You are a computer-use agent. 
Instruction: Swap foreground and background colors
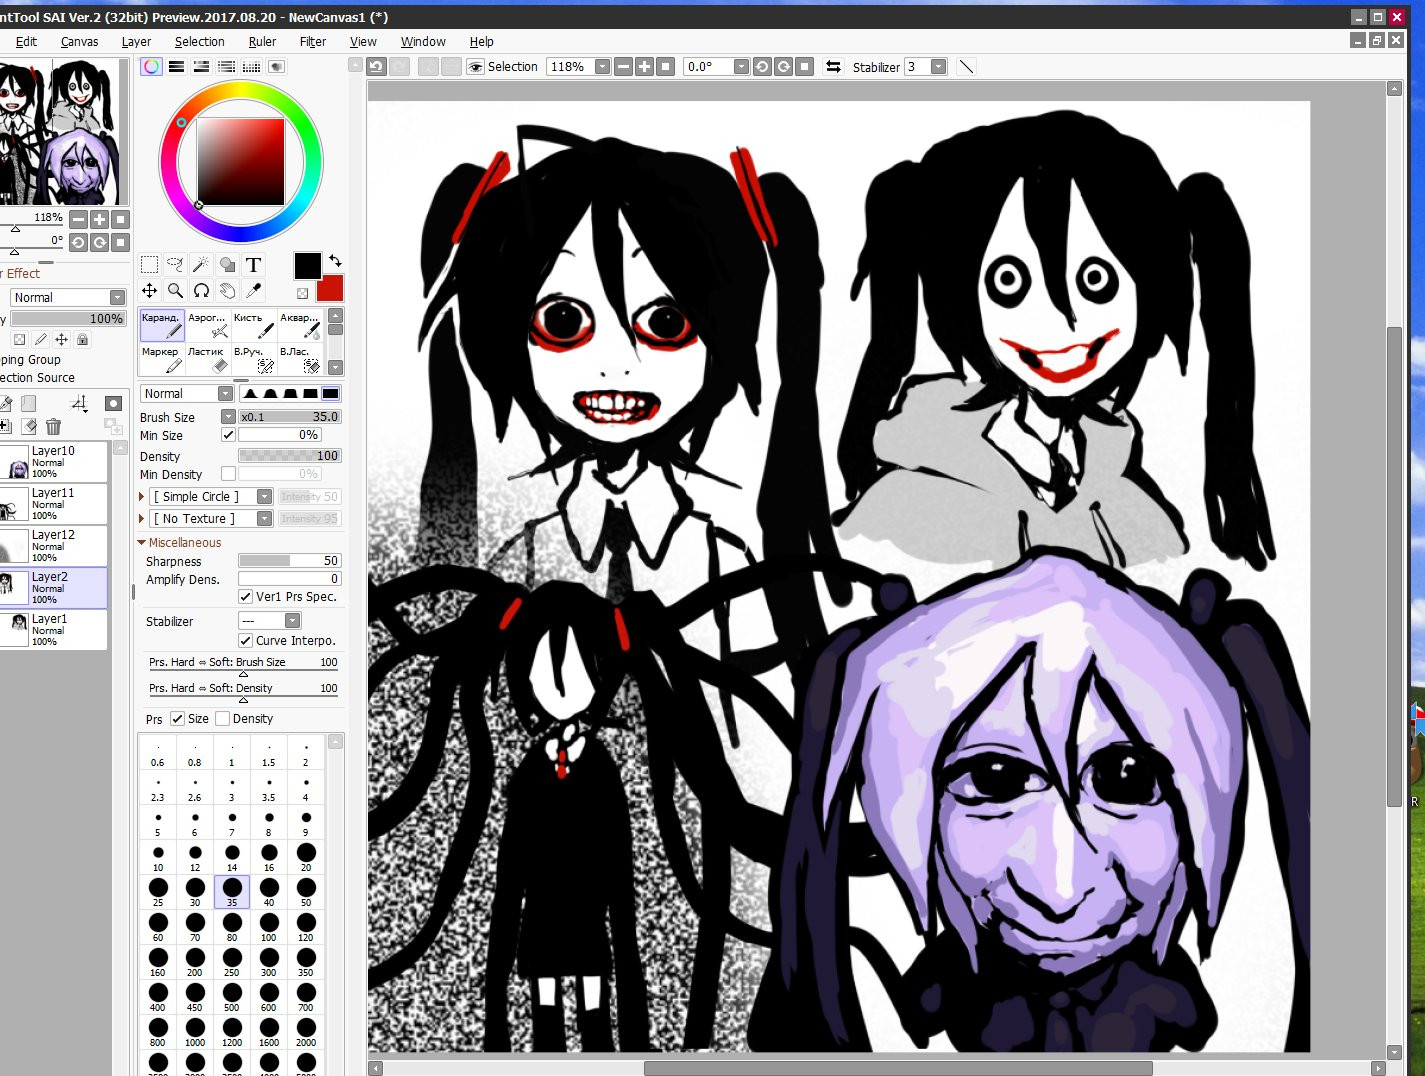coord(335,260)
